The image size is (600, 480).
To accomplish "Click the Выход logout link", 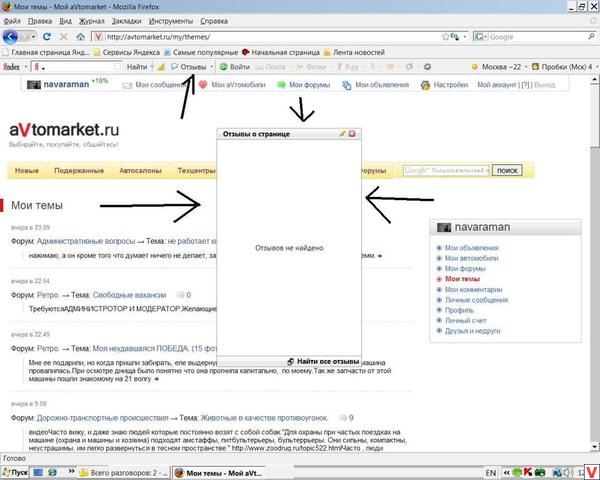I will [x=544, y=85].
